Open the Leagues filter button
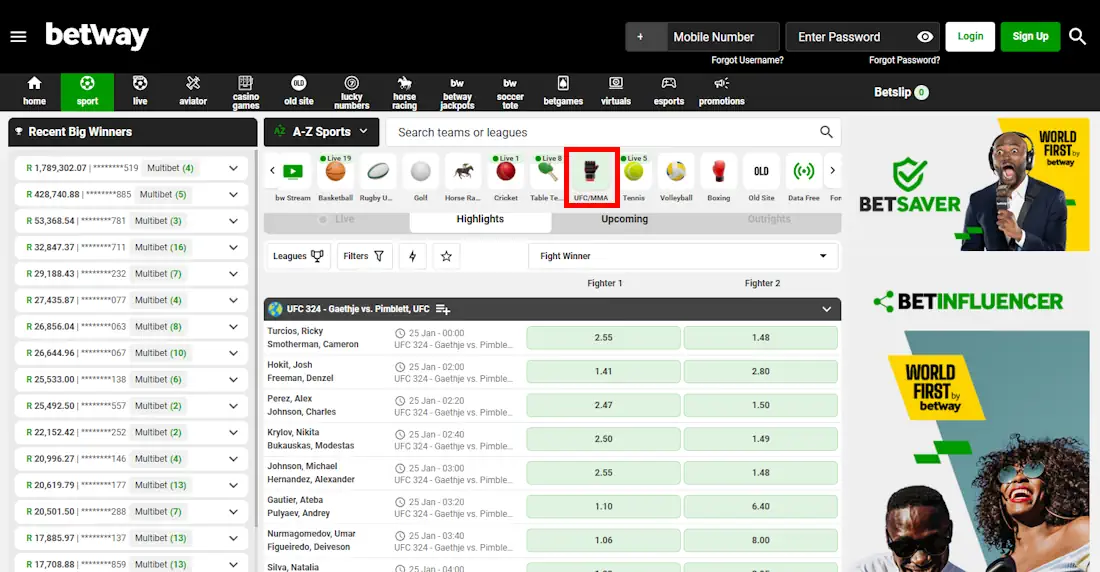1100x572 pixels. click(298, 256)
